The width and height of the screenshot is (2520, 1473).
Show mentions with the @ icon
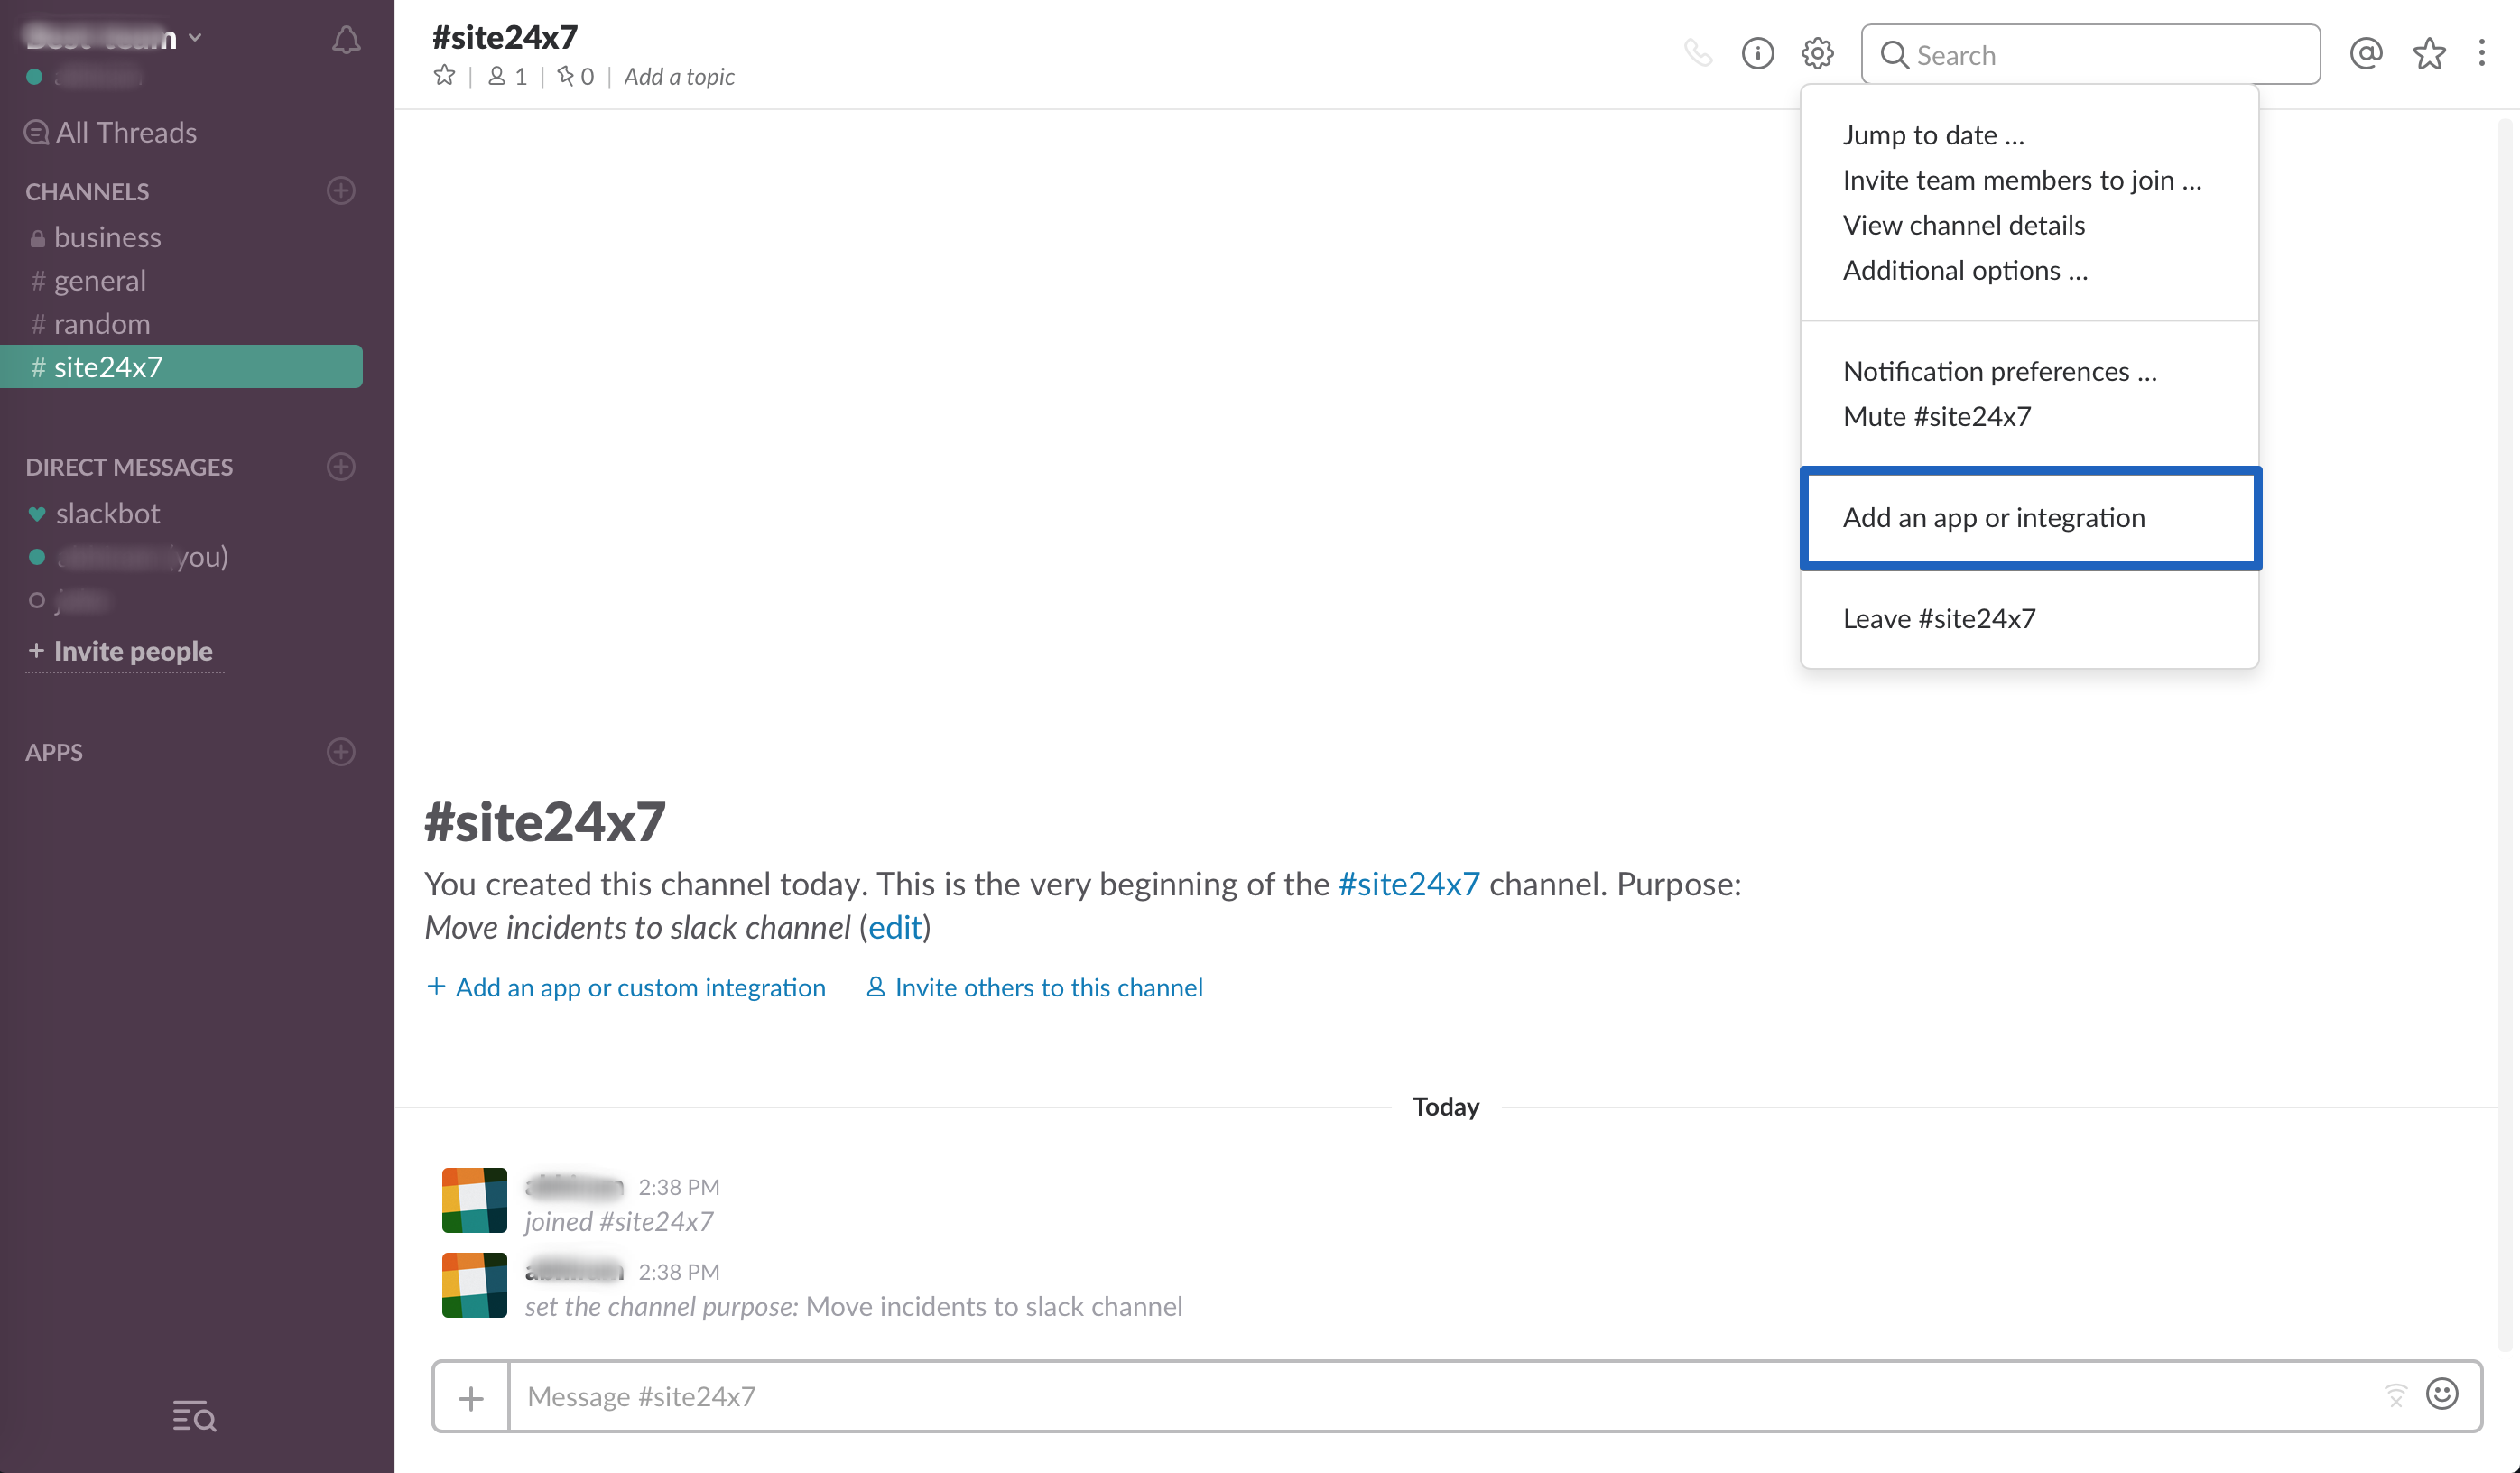click(x=2365, y=53)
